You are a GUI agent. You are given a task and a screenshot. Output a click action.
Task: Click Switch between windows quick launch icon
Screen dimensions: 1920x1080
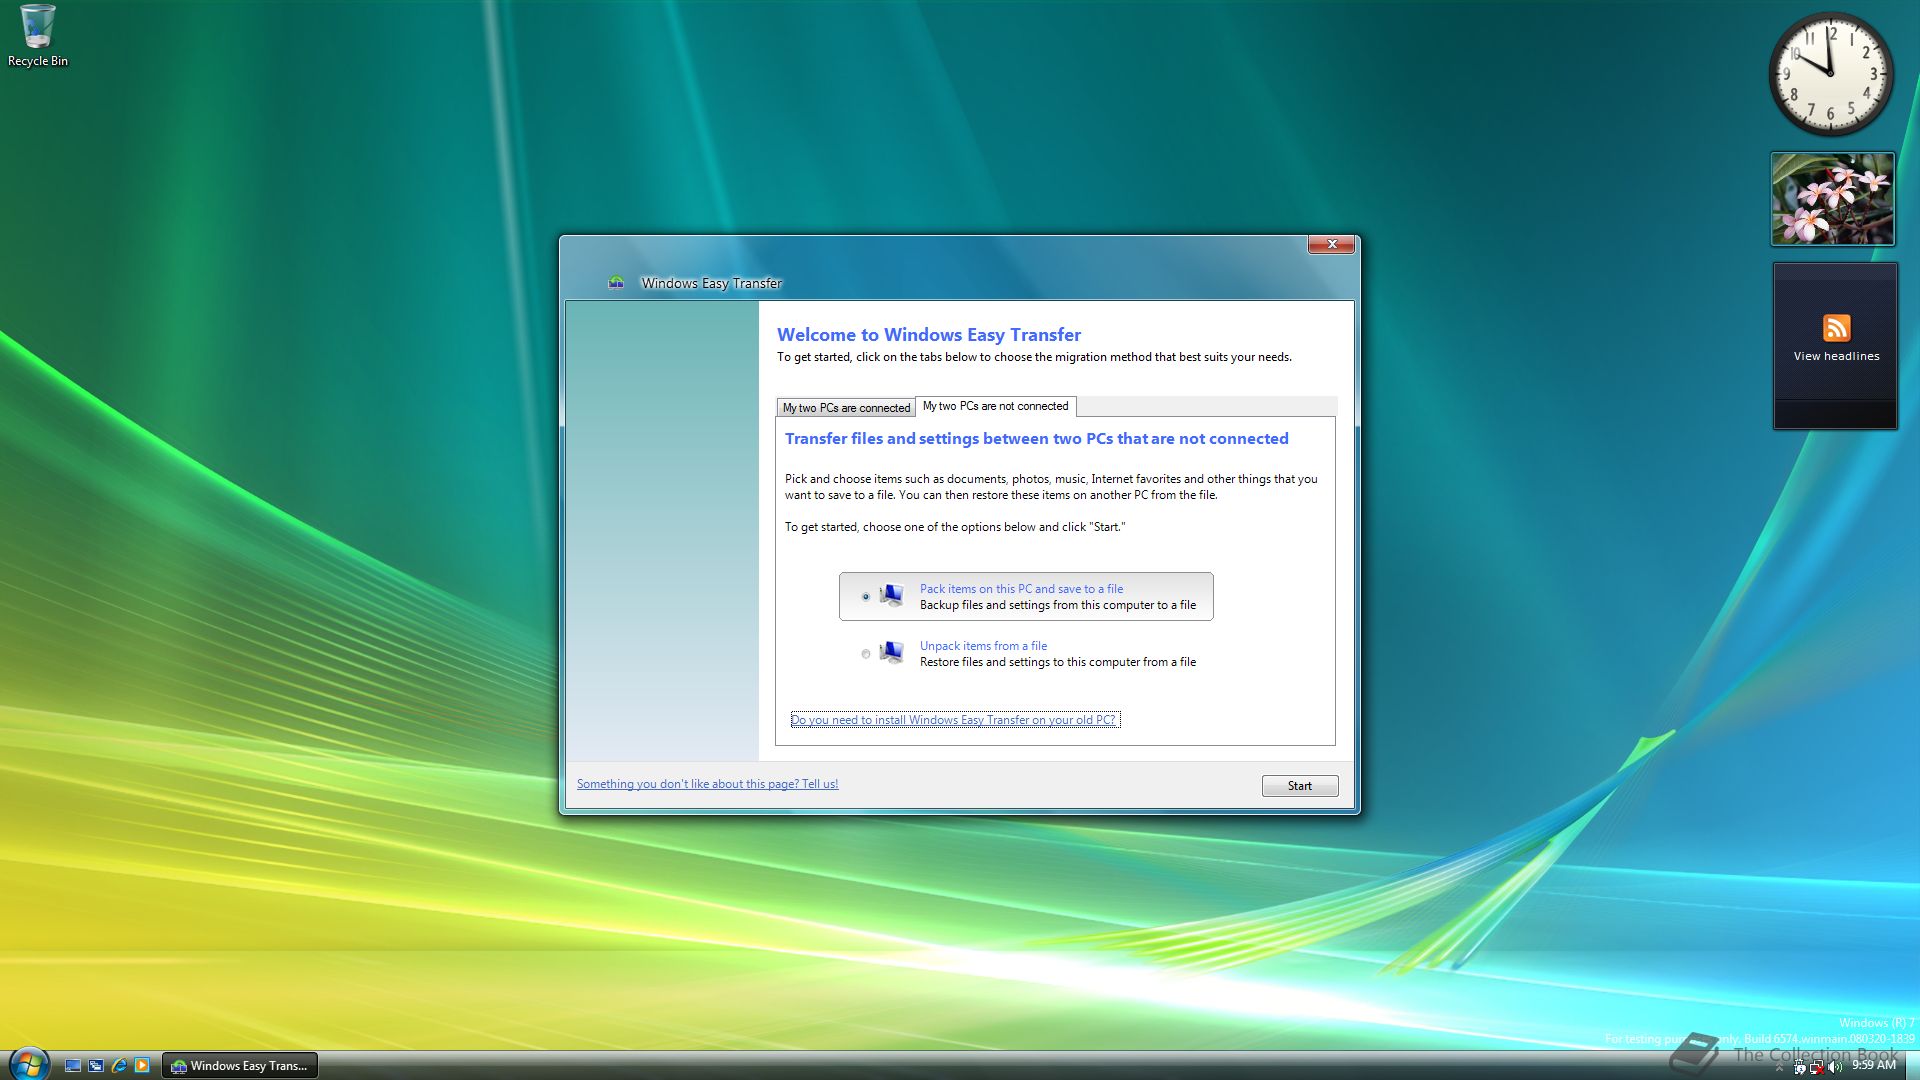96,1066
